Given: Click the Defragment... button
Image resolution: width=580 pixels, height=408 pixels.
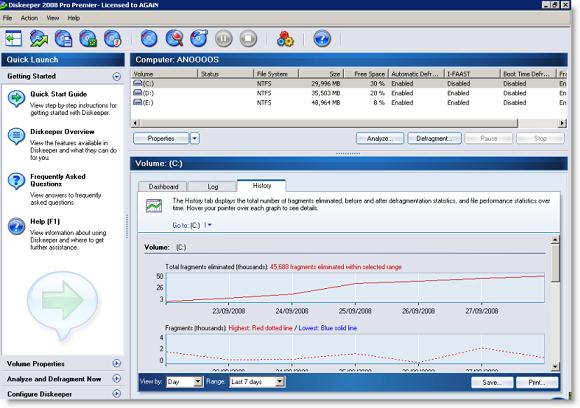Looking at the screenshot, I should coord(434,138).
